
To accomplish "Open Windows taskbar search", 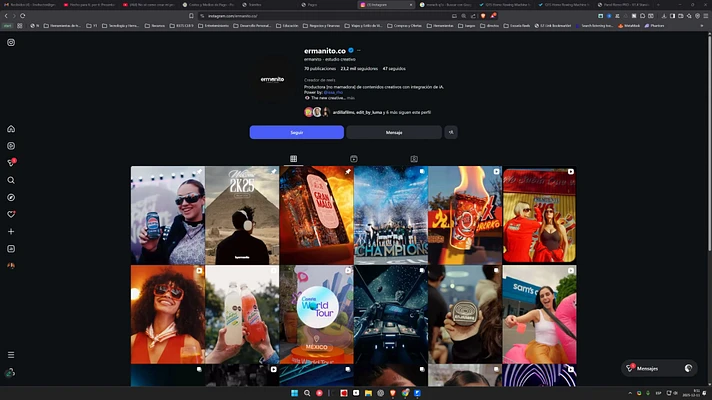I will (x=307, y=393).
